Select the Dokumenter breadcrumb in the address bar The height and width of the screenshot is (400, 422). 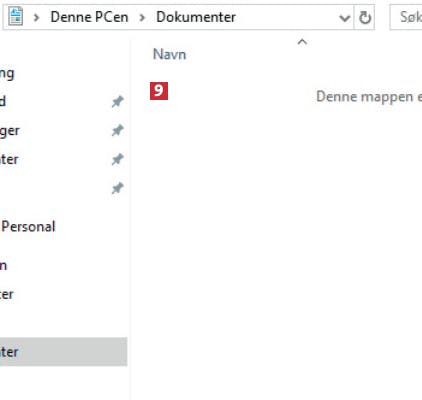[x=196, y=17]
